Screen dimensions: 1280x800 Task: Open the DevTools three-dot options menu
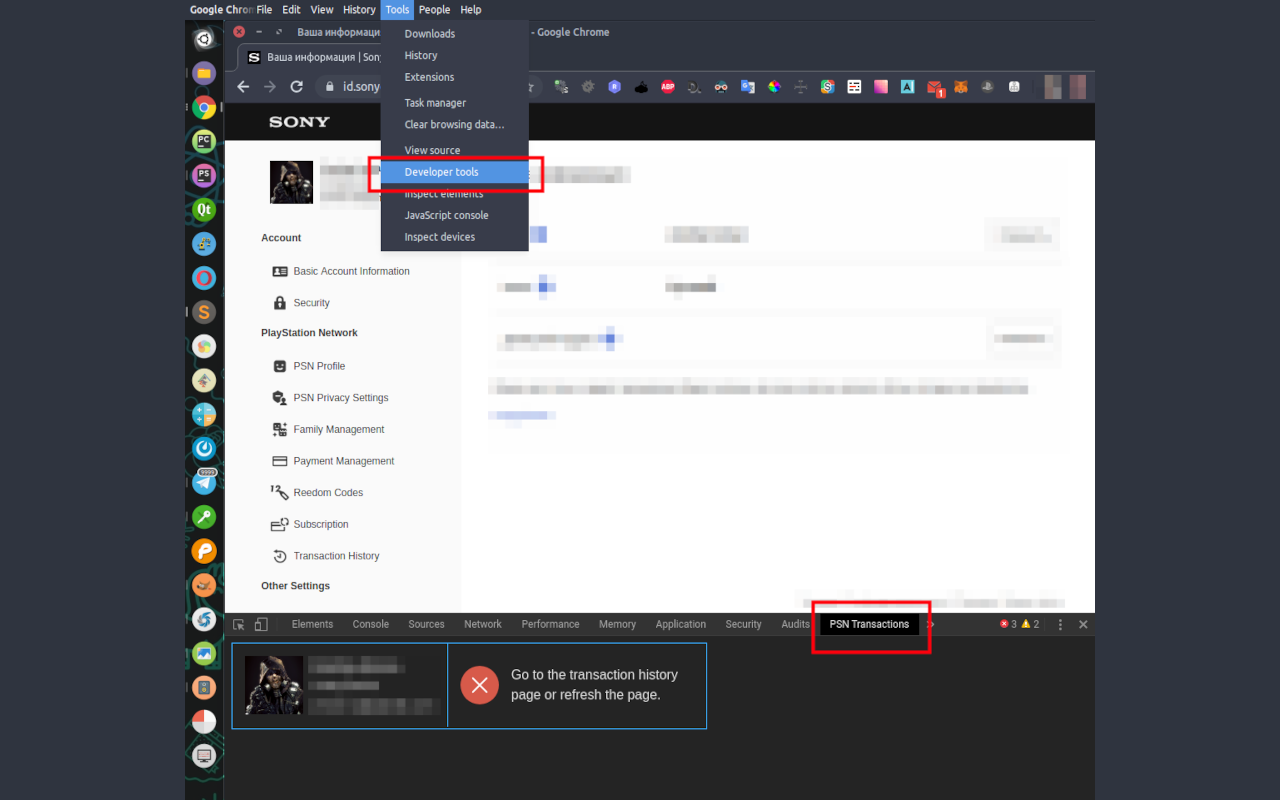click(x=1060, y=624)
